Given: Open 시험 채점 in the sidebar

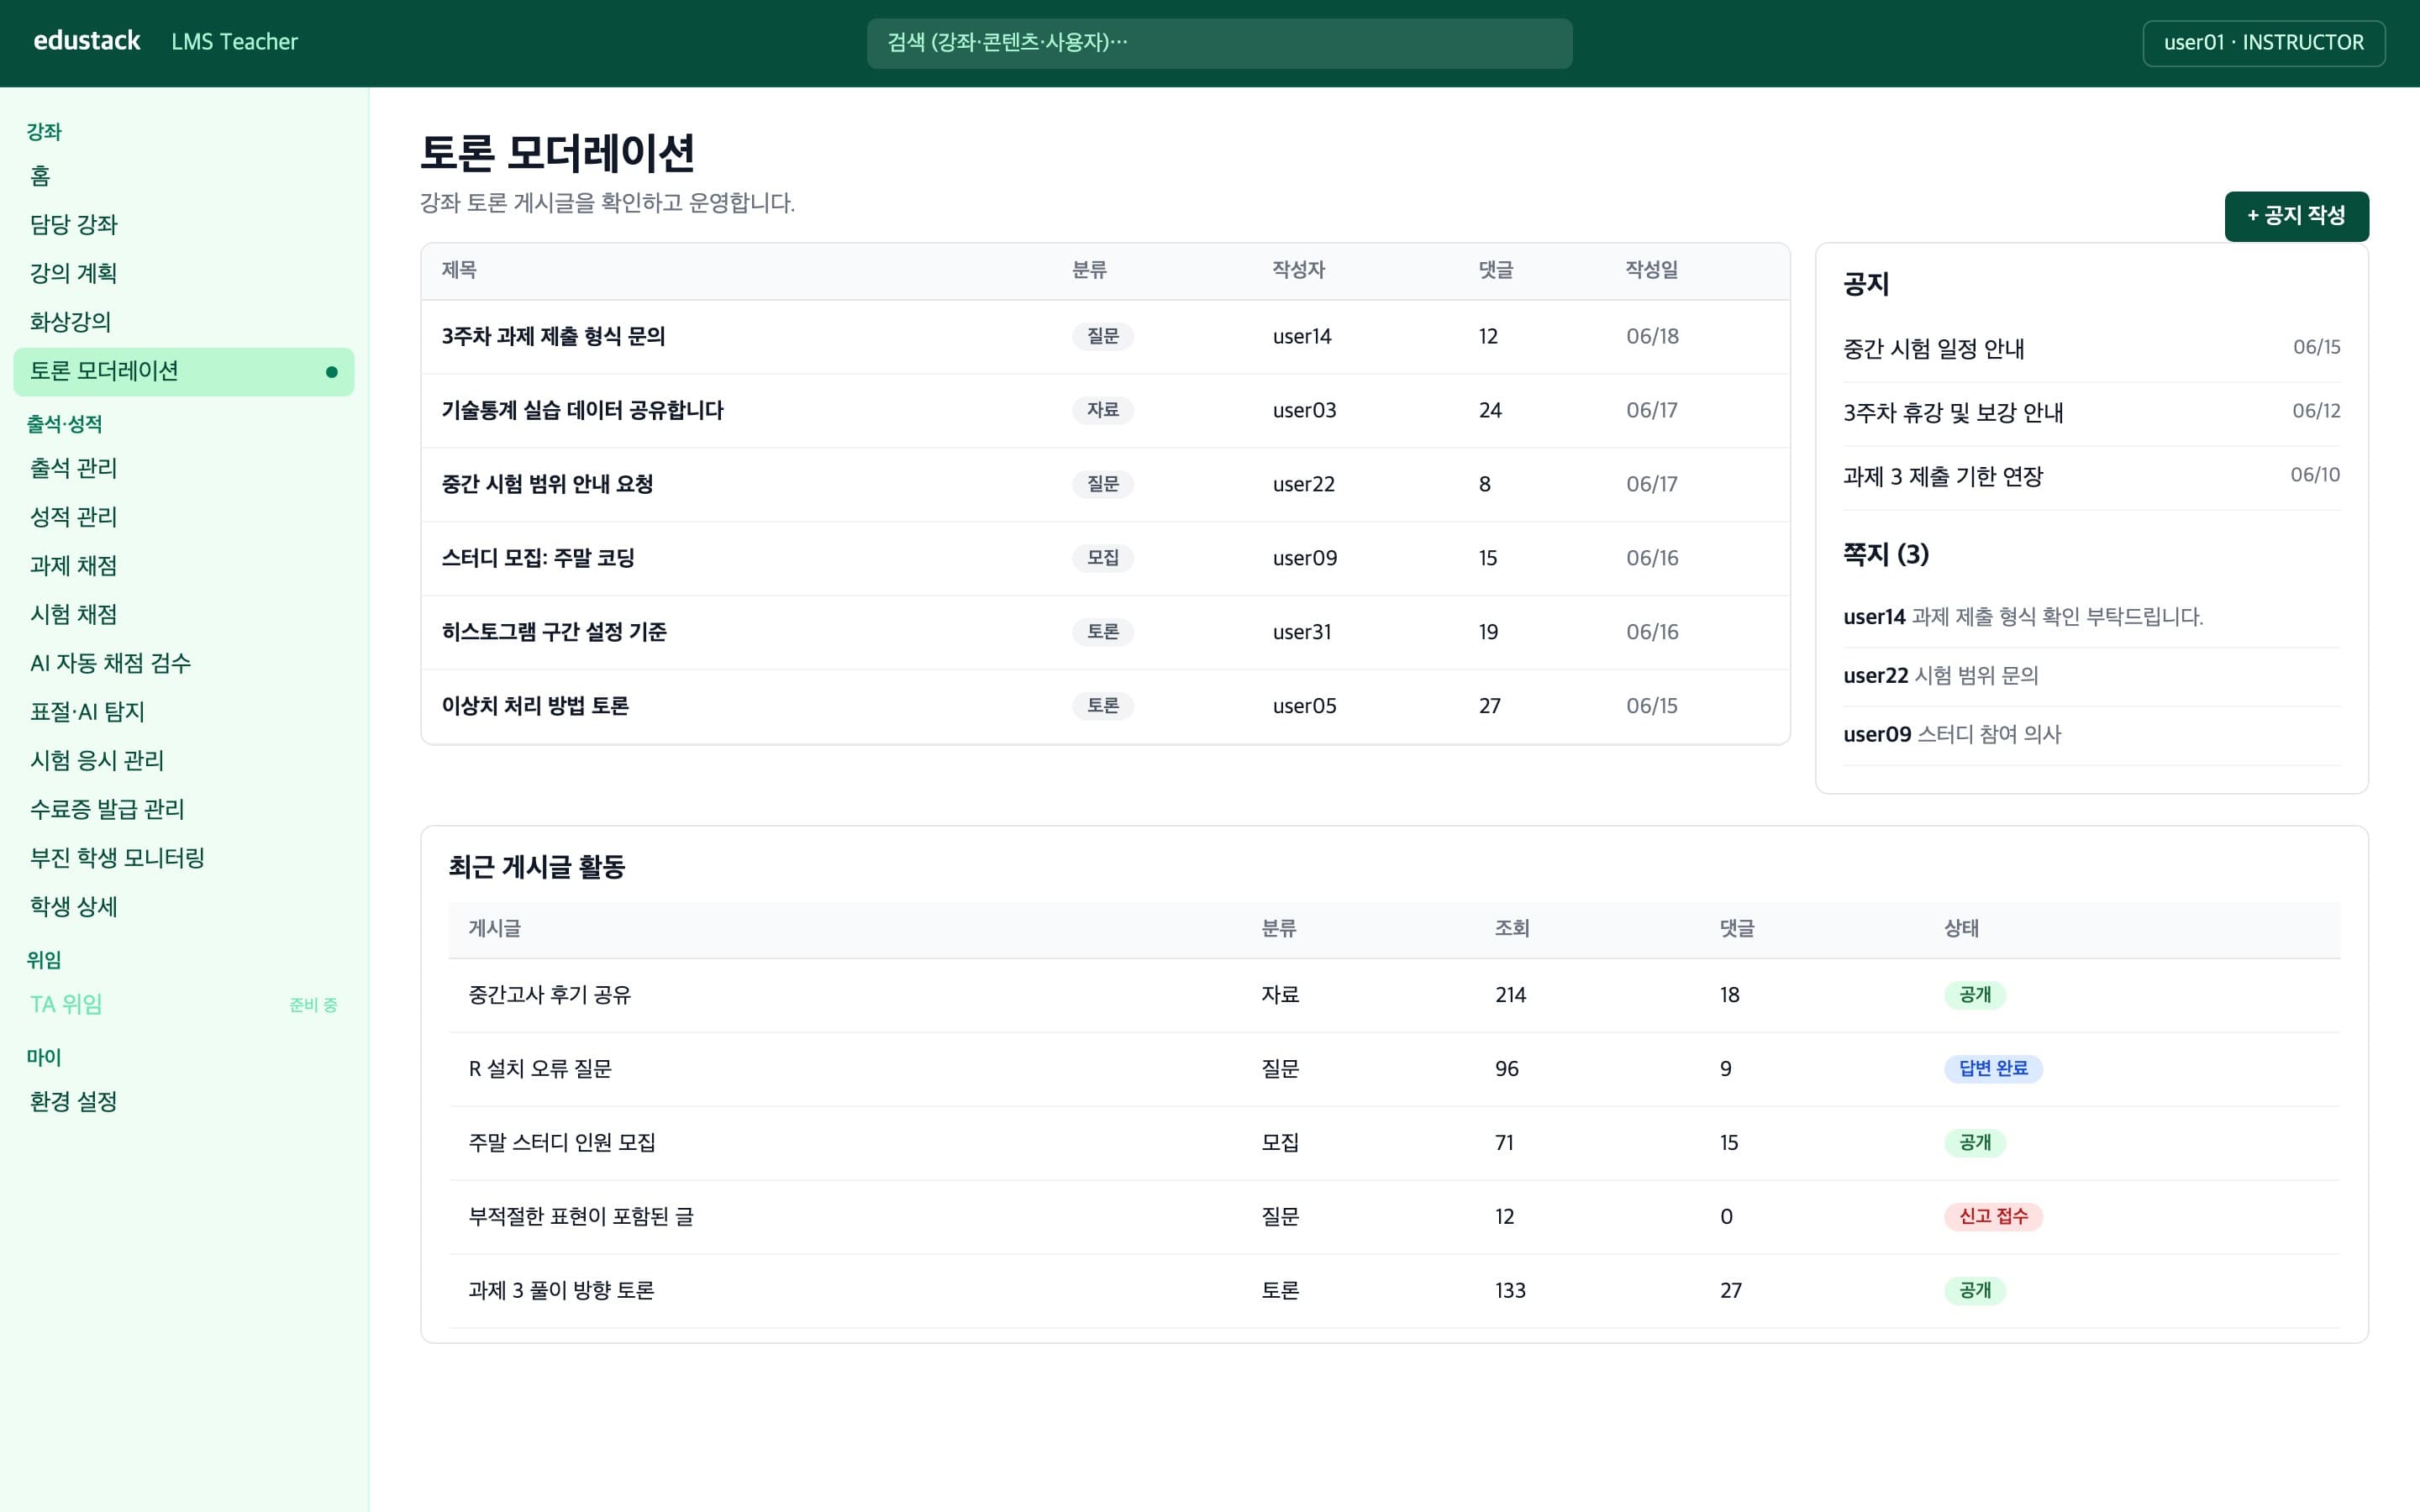Looking at the screenshot, I should coord(184,614).
